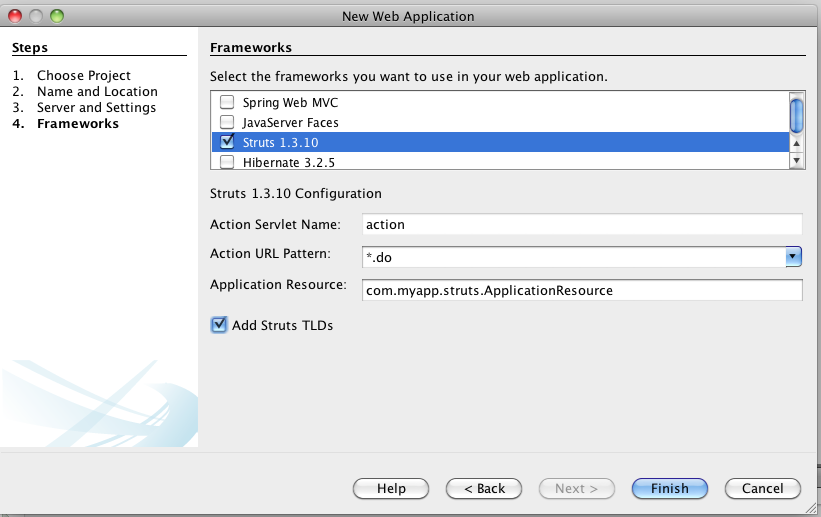Click the Action Servlet Name label
The width and height of the screenshot is (821, 517).
pos(275,224)
